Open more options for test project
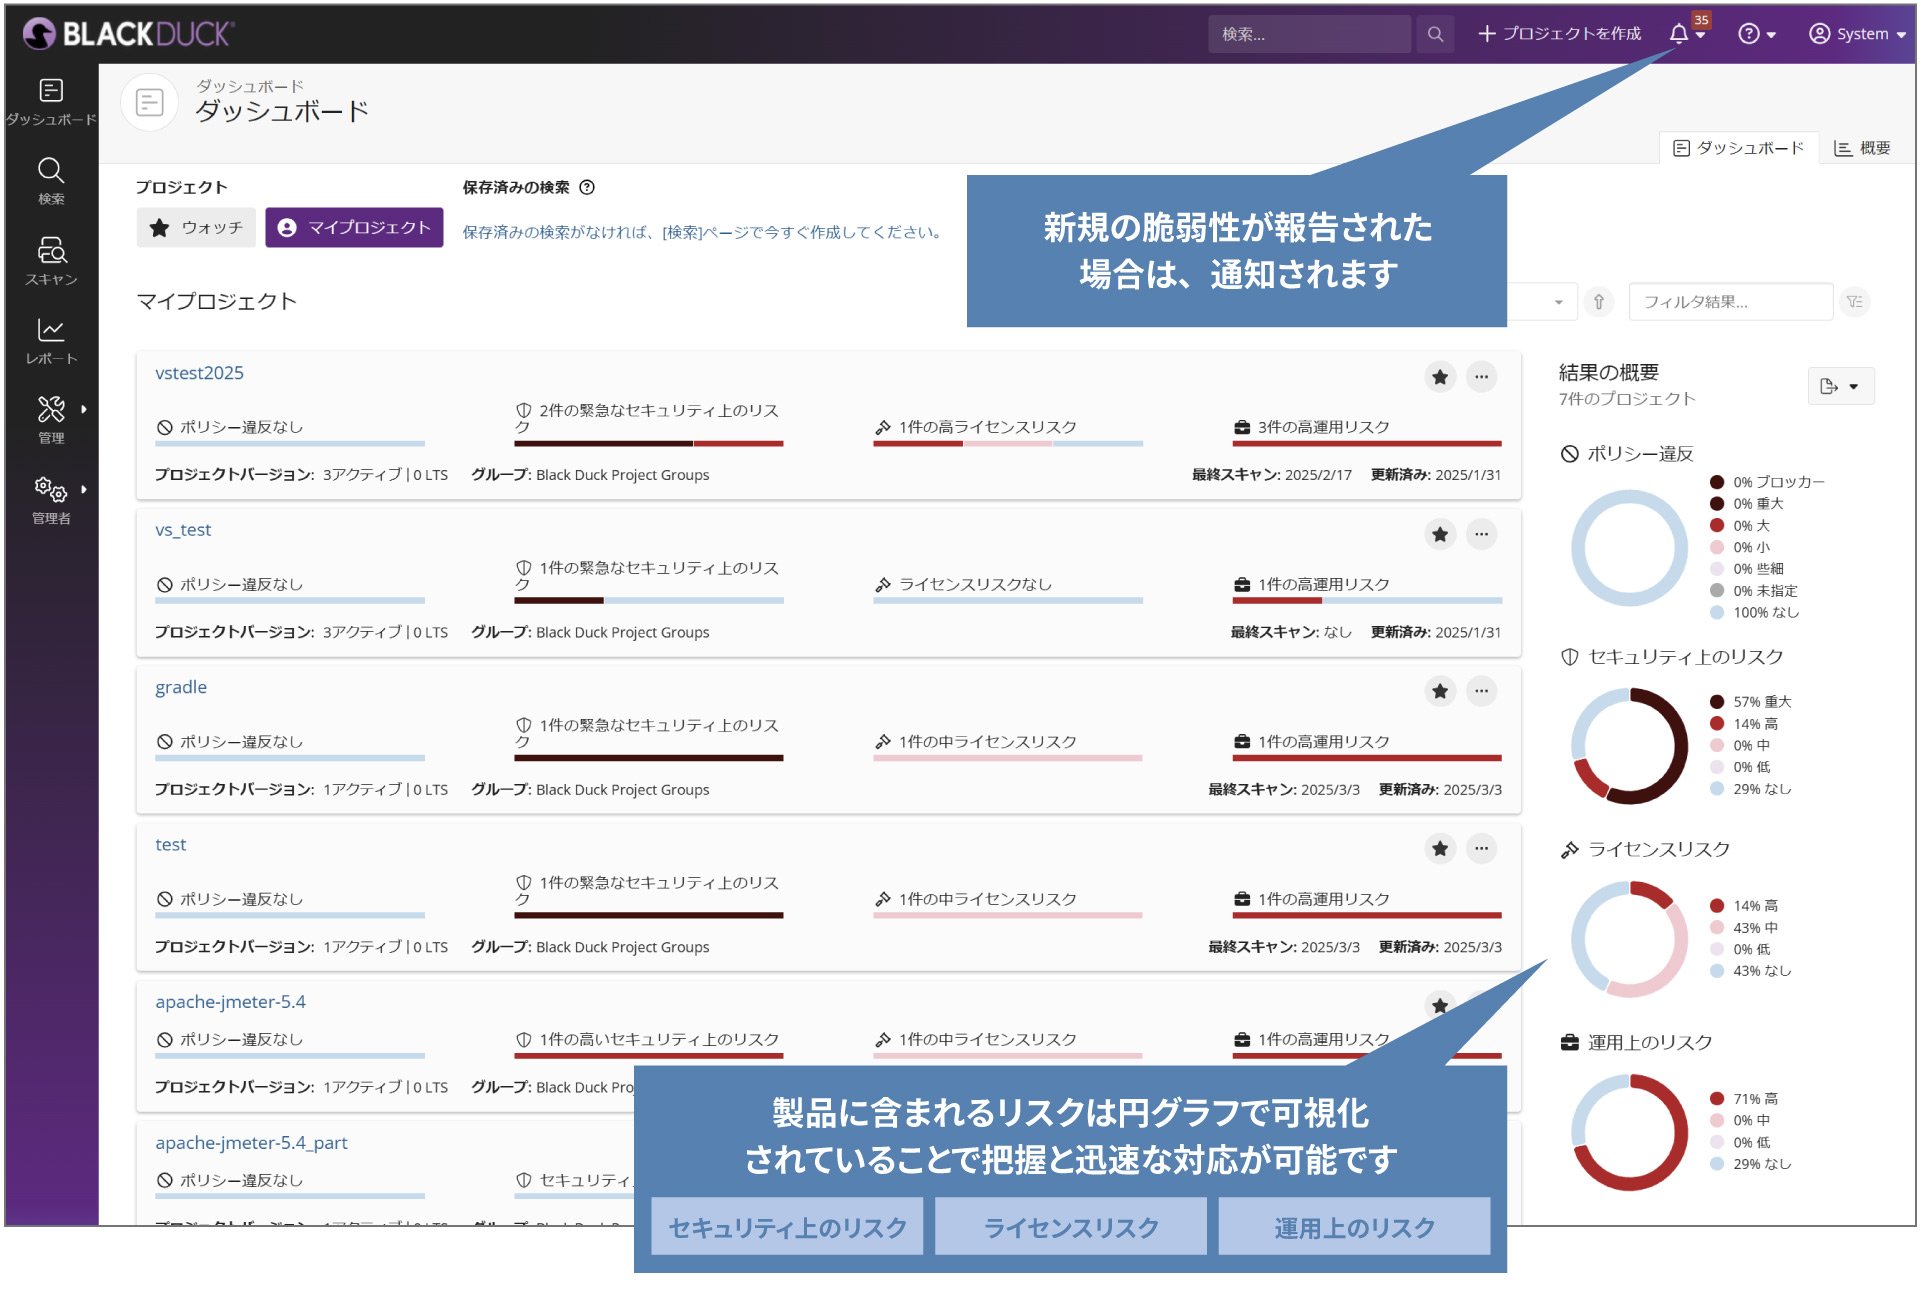 (x=1481, y=849)
